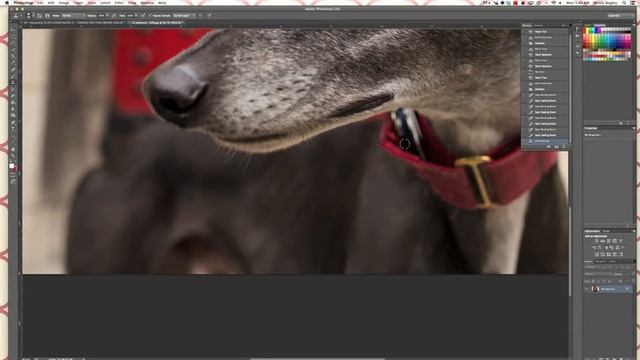The image size is (640, 360).
Task: Add a Levels adjustment
Action: pyautogui.click(x=602, y=241)
